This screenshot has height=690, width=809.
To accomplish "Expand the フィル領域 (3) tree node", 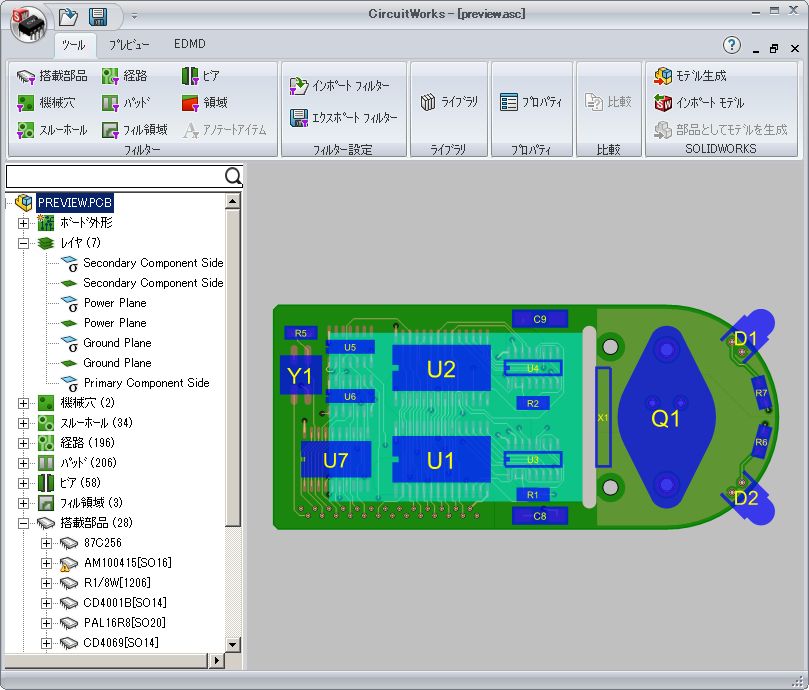I will coord(23,503).
